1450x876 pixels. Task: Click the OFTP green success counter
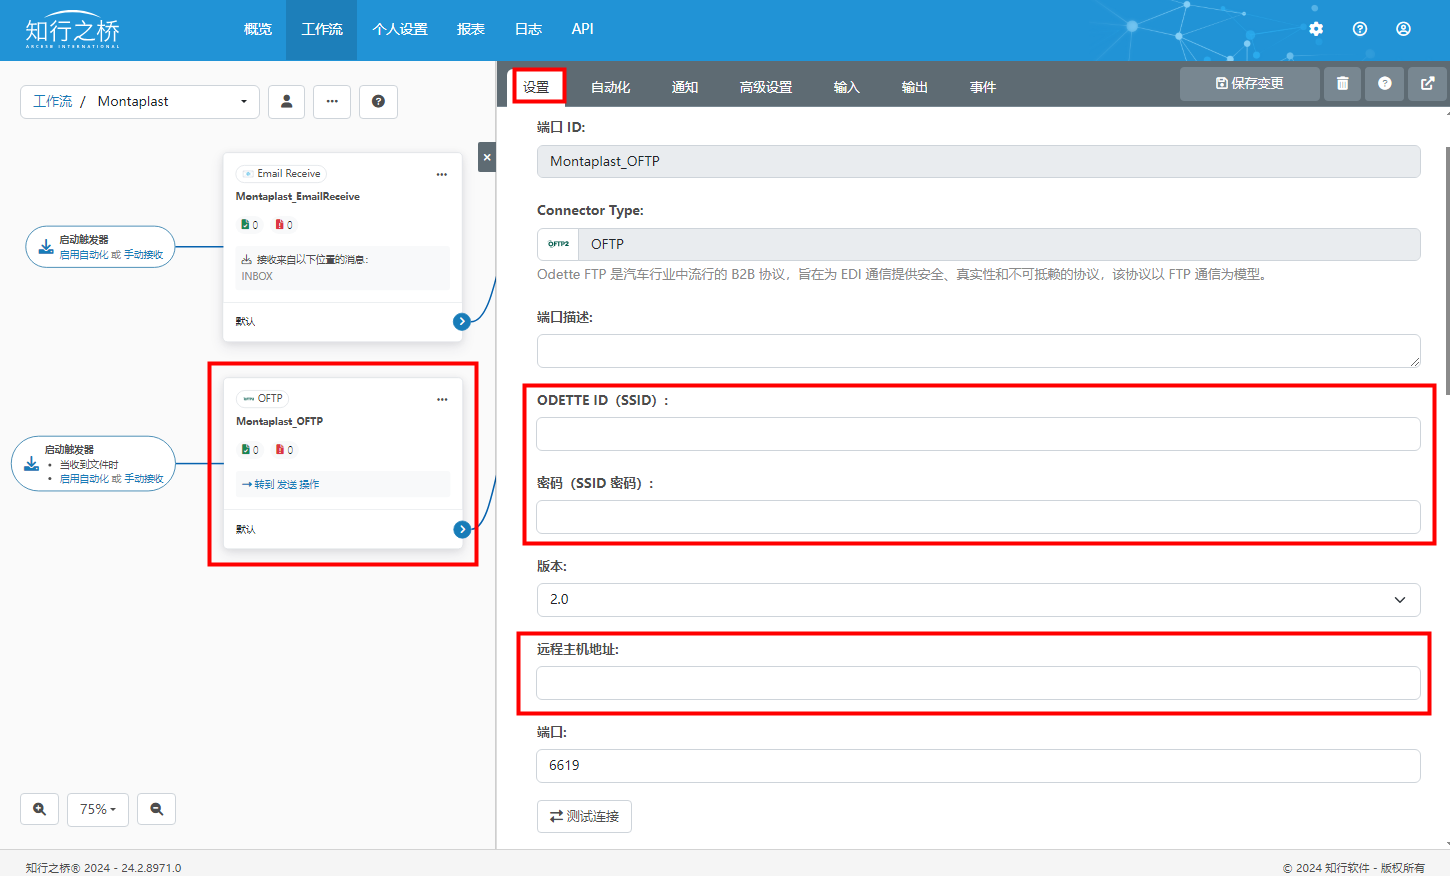click(x=249, y=450)
